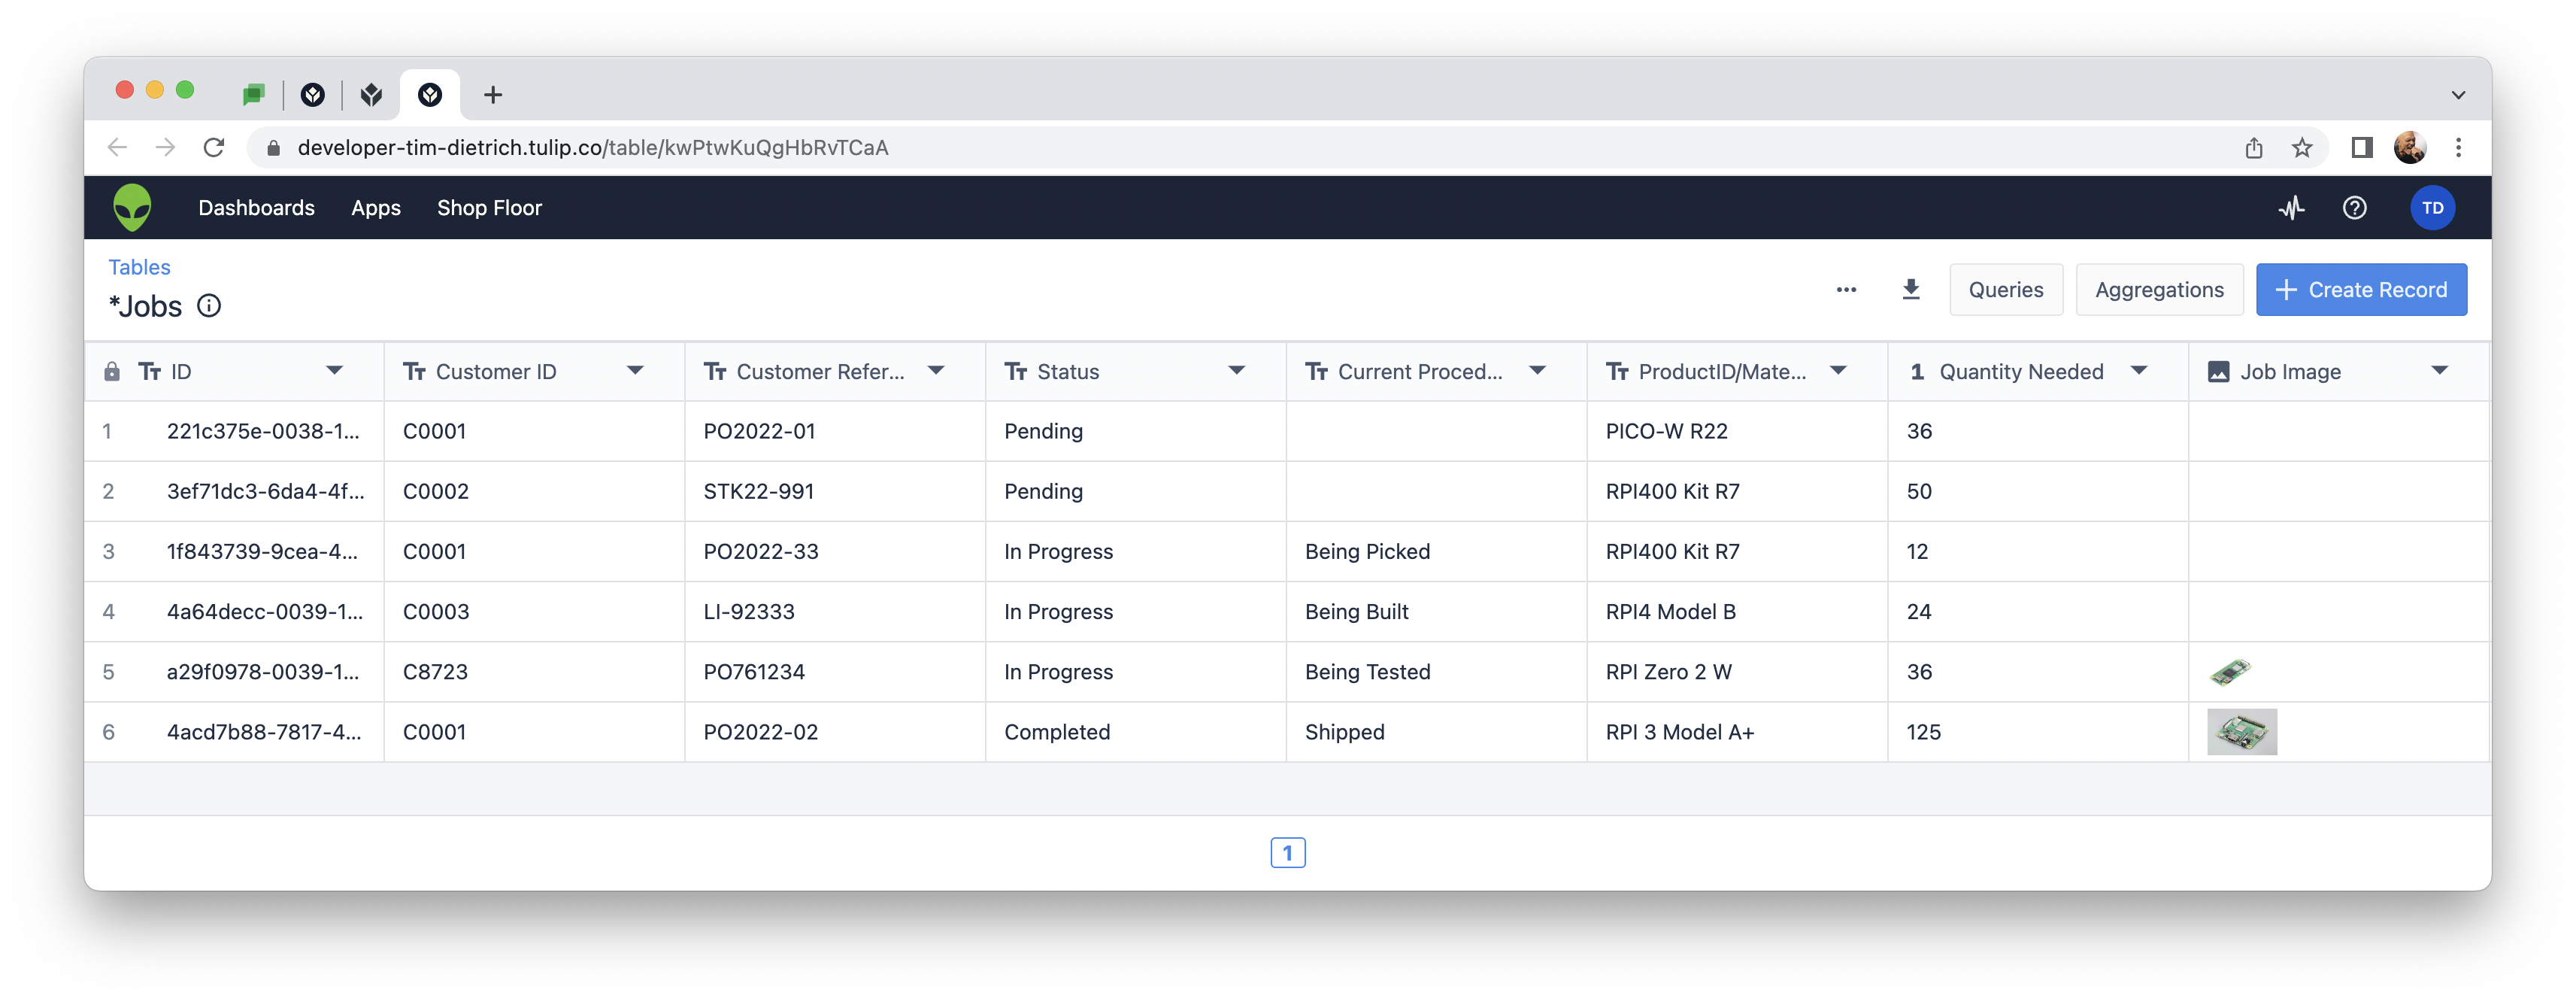Open the Current Procedure column dropdown

point(1538,371)
